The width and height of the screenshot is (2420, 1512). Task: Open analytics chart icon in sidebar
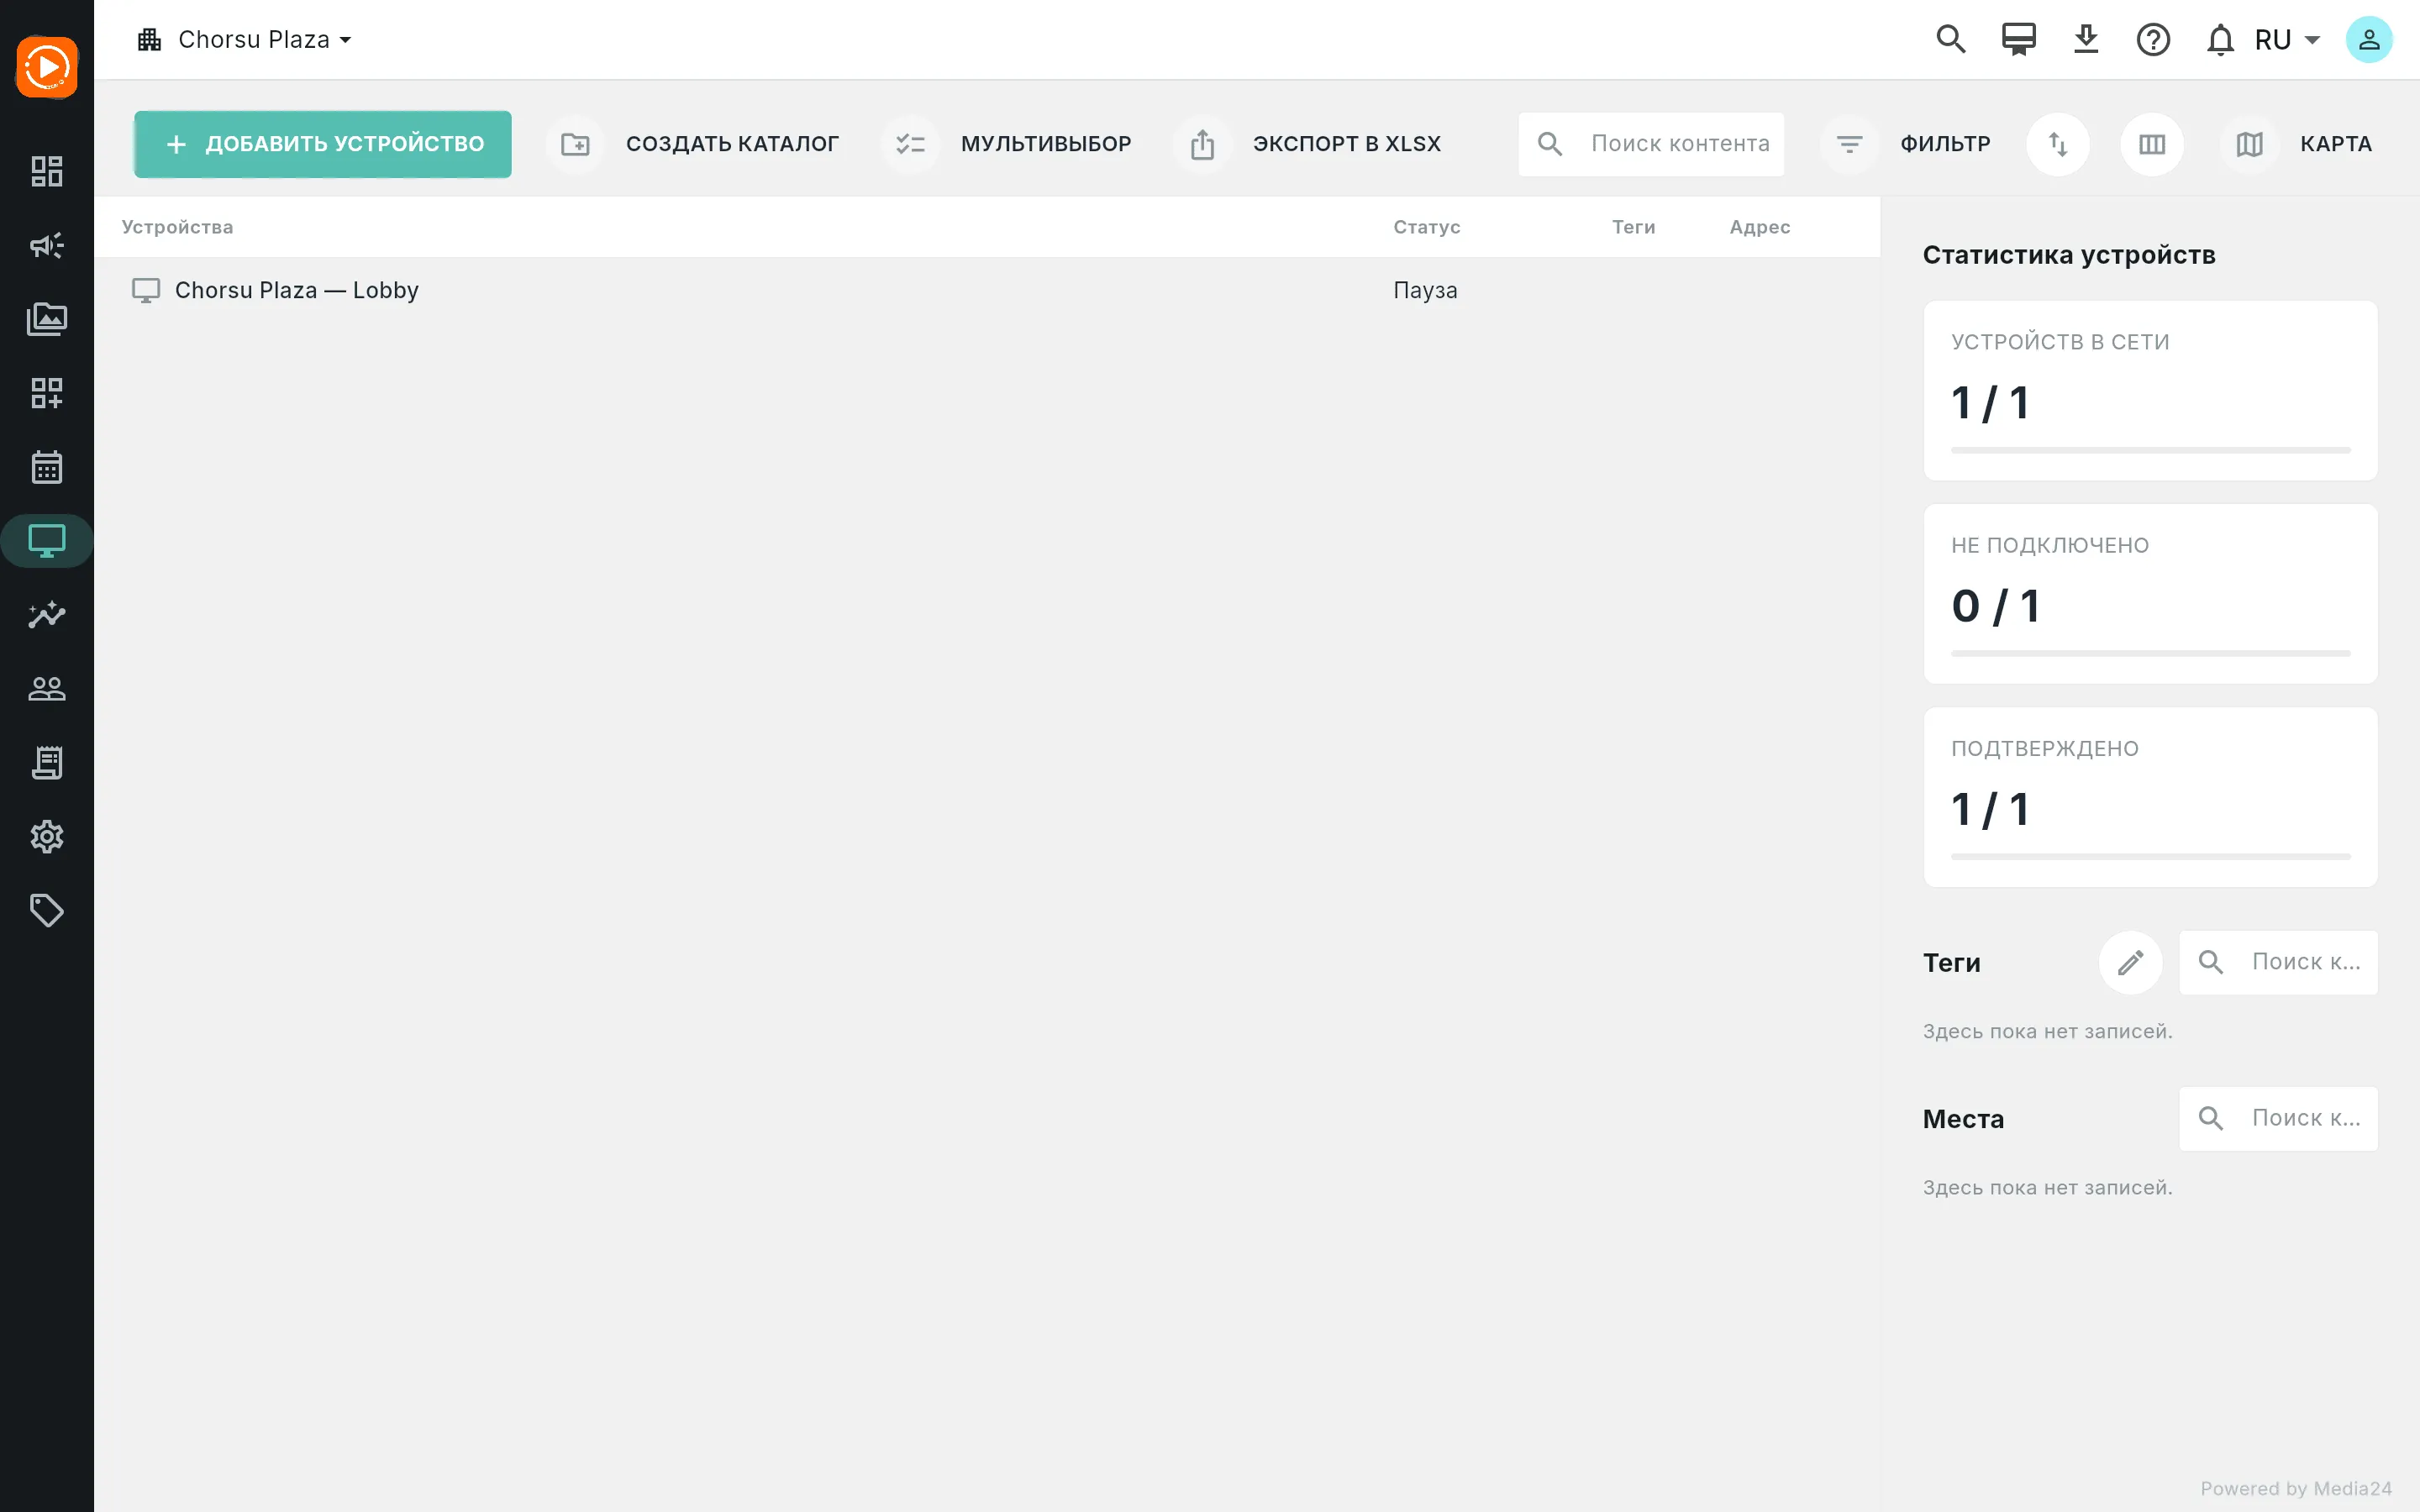point(47,615)
